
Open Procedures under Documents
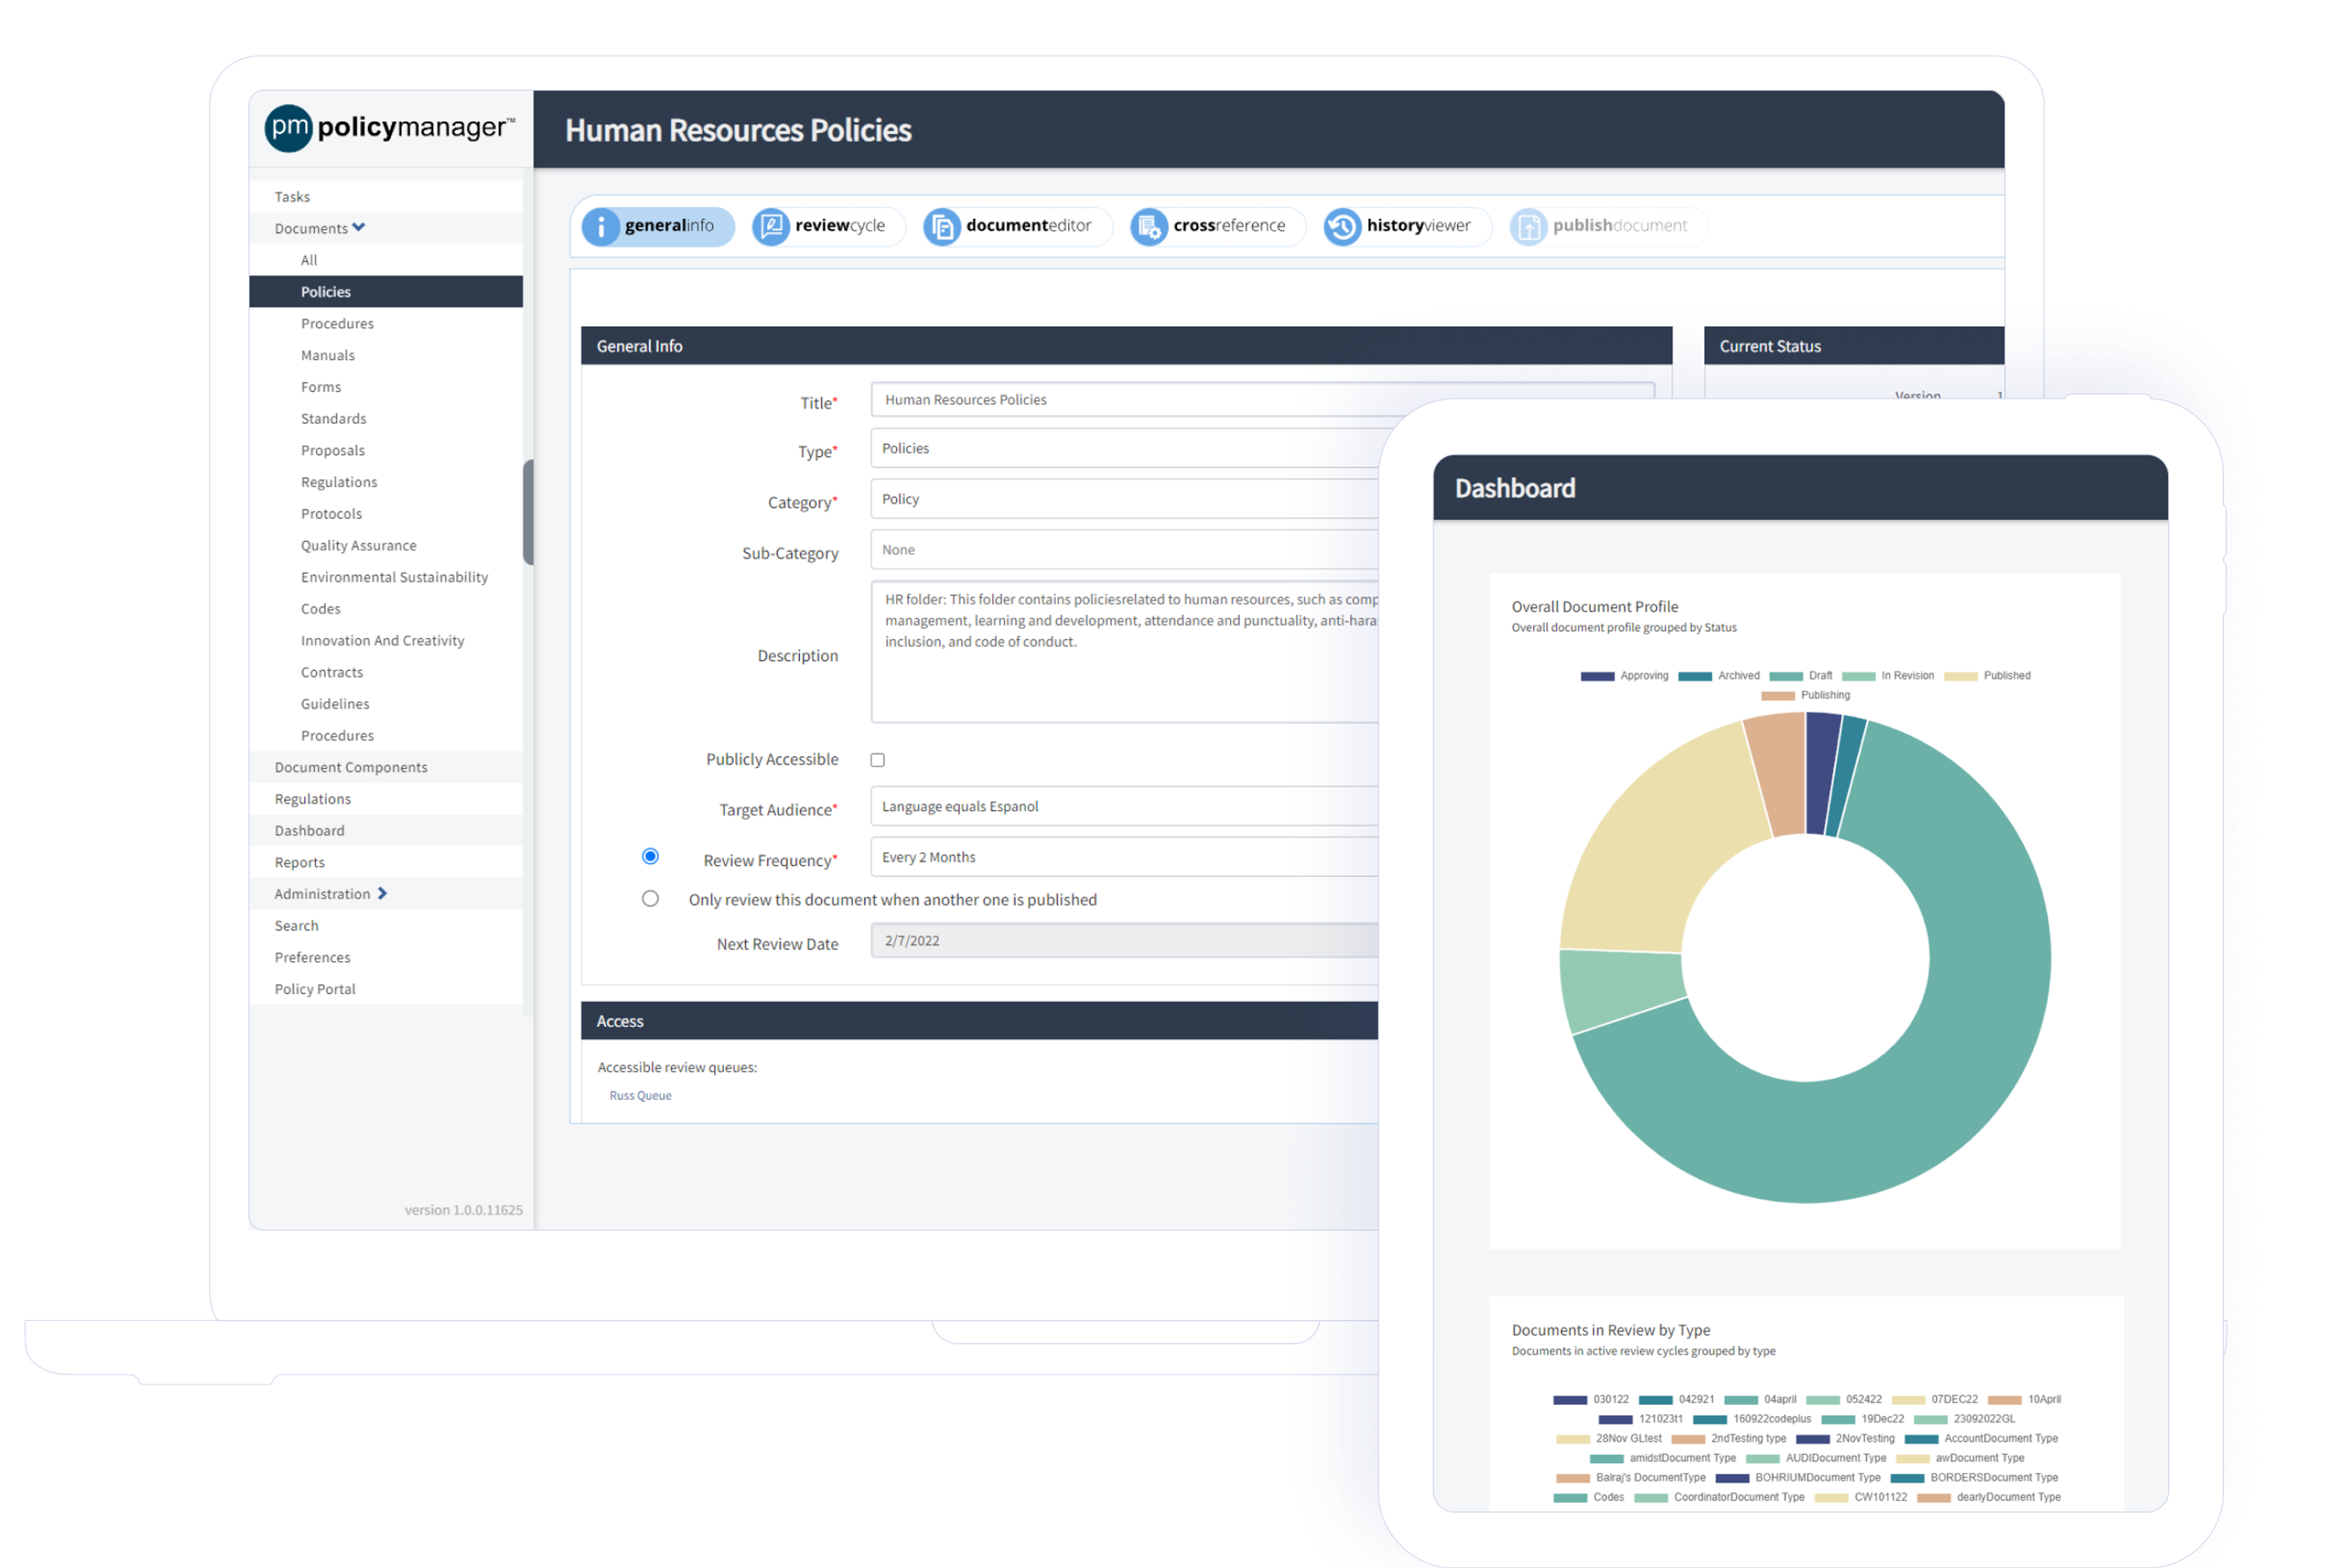pyautogui.click(x=337, y=324)
